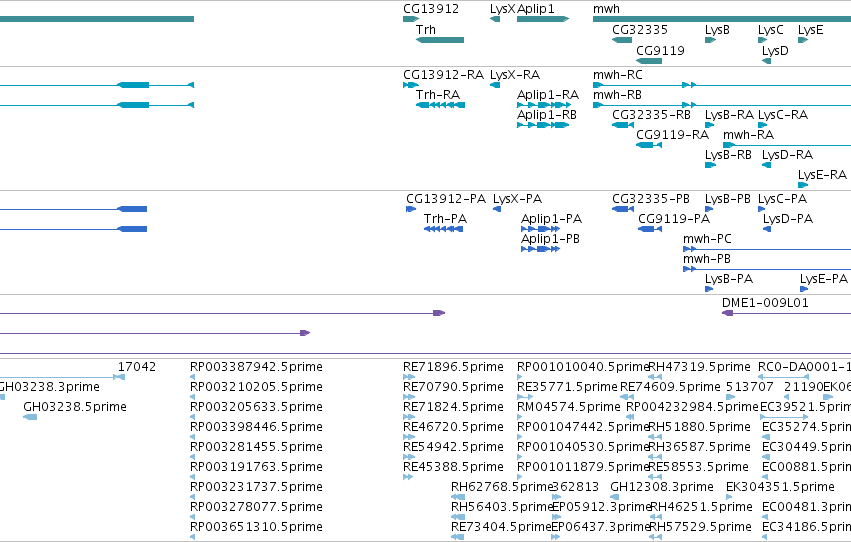Click EST feature 17042
This screenshot has width=851, height=542.
coord(137,367)
